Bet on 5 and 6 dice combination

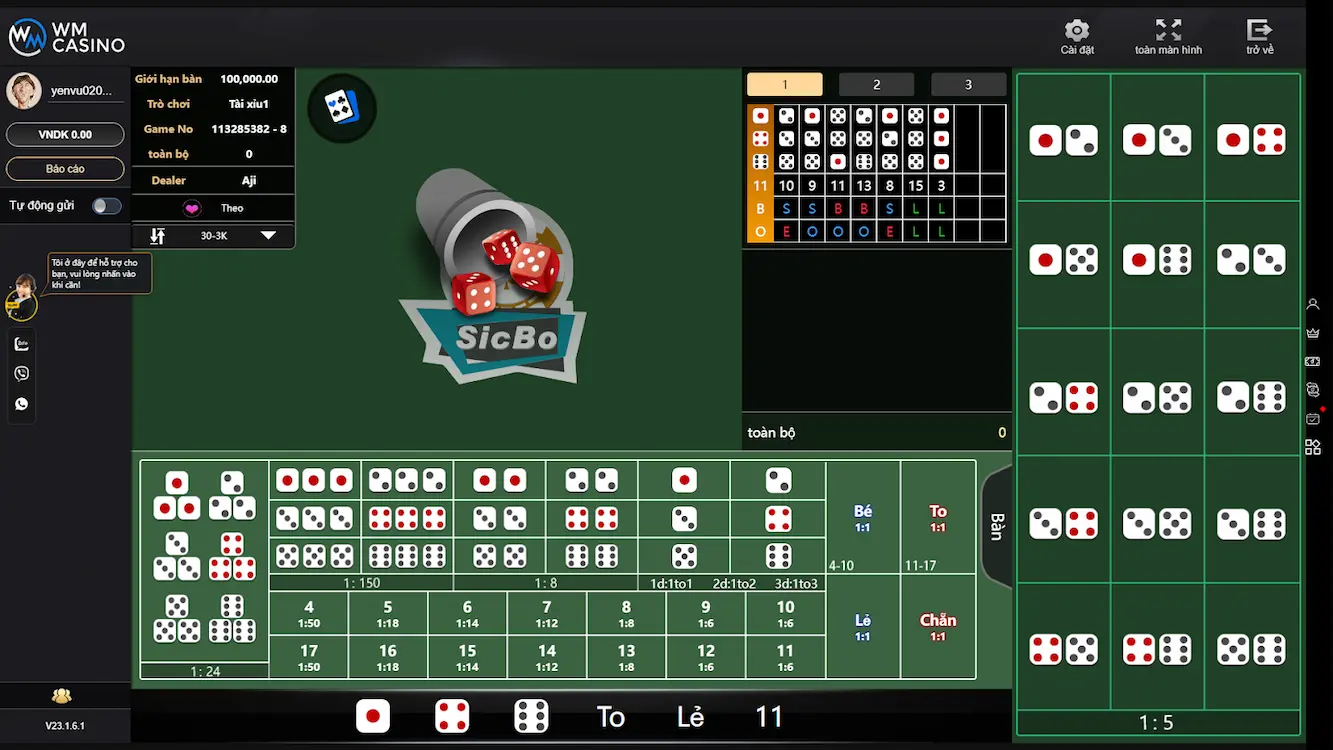tap(1252, 649)
